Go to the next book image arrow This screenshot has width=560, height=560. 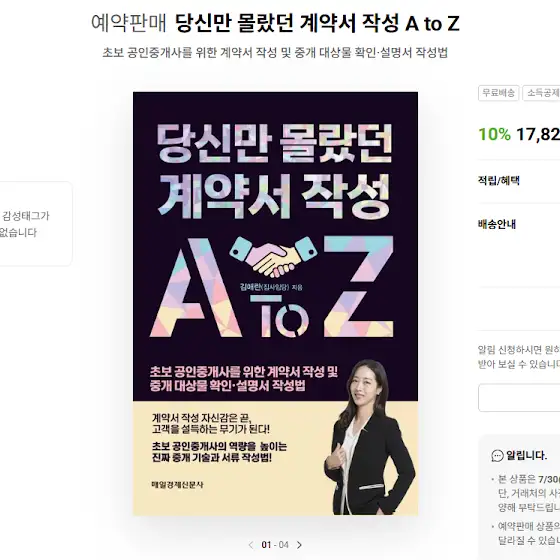pyautogui.click(x=299, y=545)
